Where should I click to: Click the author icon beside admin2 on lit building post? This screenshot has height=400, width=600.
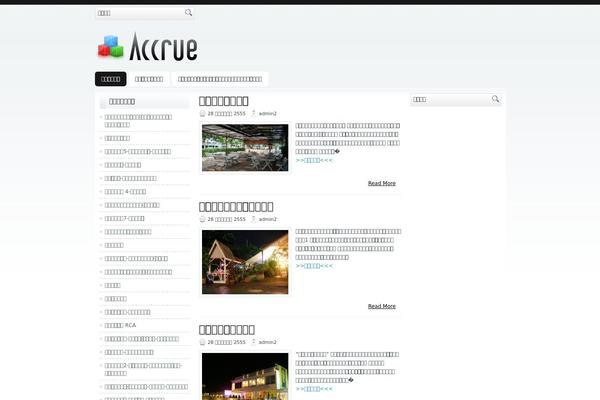pyautogui.click(x=253, y=342)
